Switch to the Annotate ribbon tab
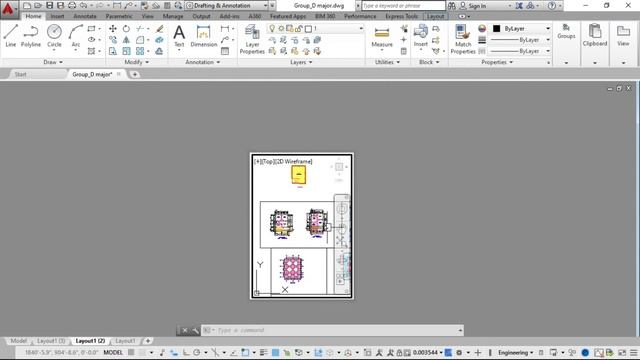The image size is (640, 360). tap(85, 16)
